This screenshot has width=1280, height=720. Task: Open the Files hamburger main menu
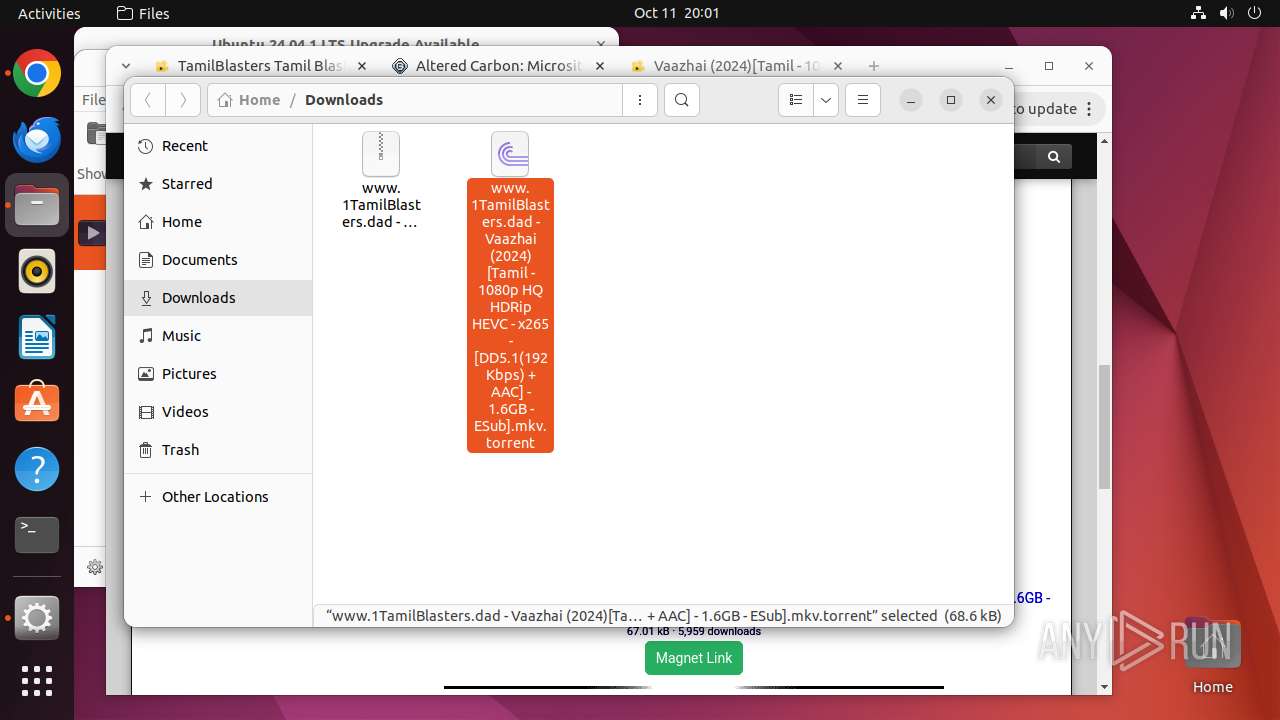pyautogui.click(x=863, y=100)
